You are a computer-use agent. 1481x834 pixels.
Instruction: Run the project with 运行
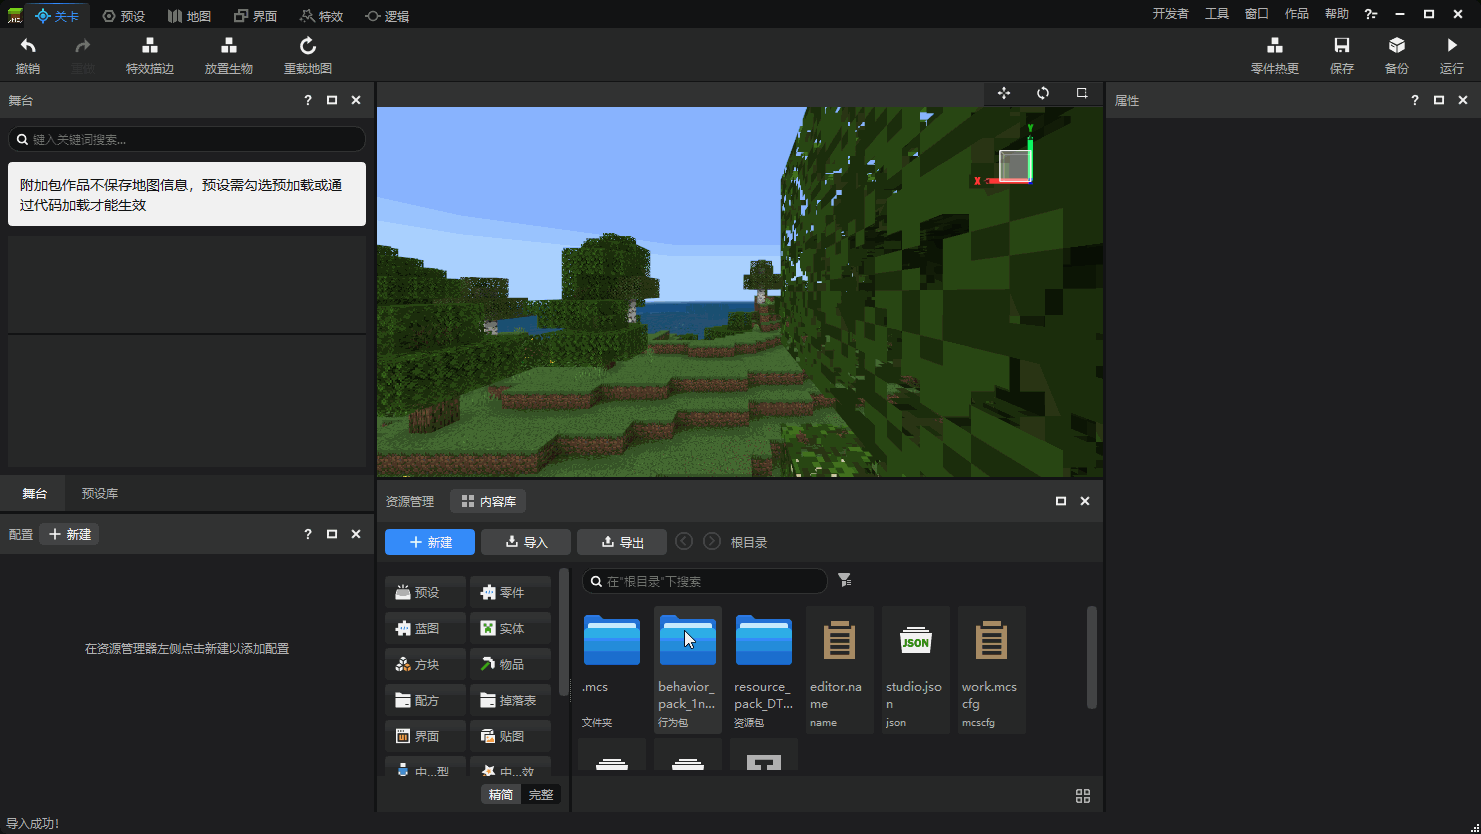(x=1452, y=55)
